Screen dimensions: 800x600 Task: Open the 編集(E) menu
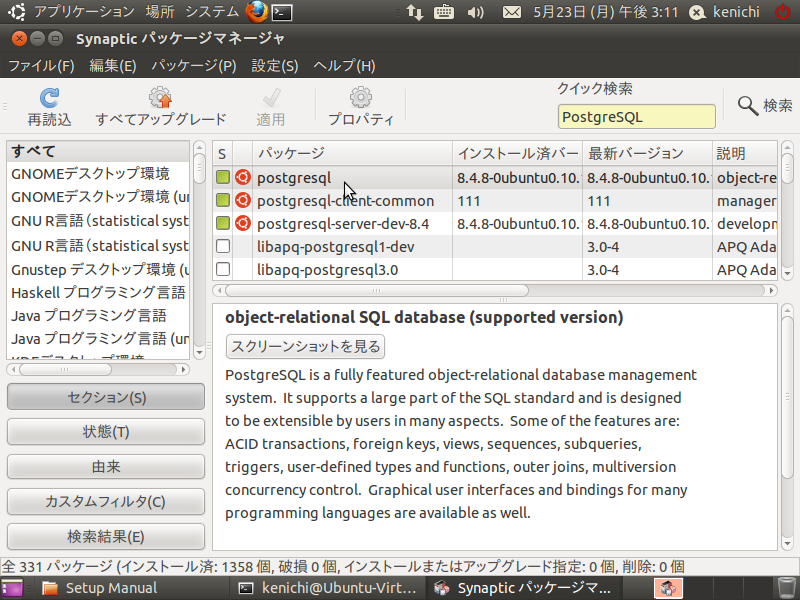[113, 66]
